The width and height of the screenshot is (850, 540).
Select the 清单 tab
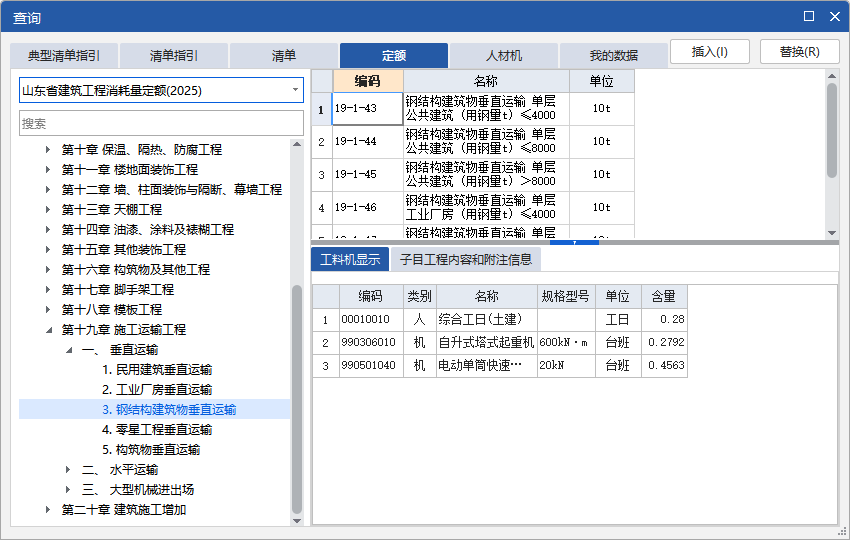(284, 55)
